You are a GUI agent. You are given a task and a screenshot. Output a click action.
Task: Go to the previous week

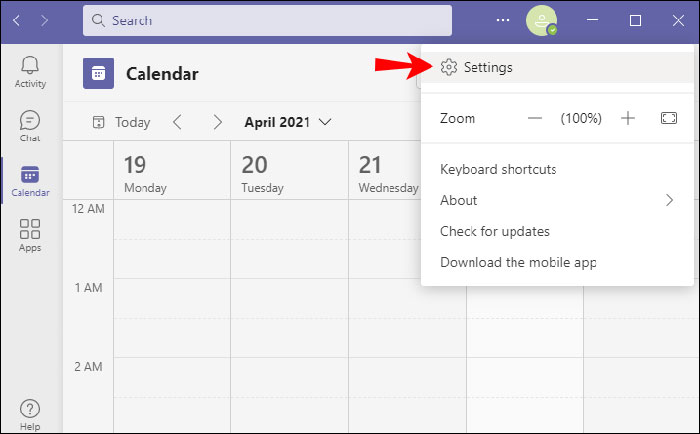click(177, 121)
